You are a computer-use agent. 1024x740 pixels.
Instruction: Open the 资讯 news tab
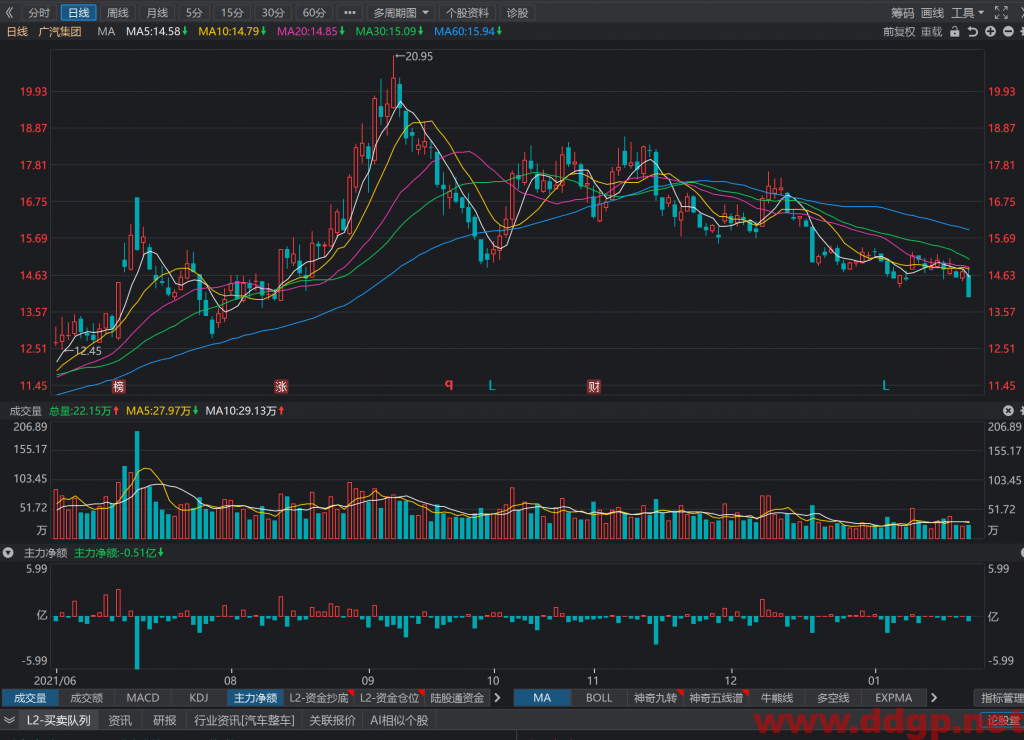click(x=120, y=720)
